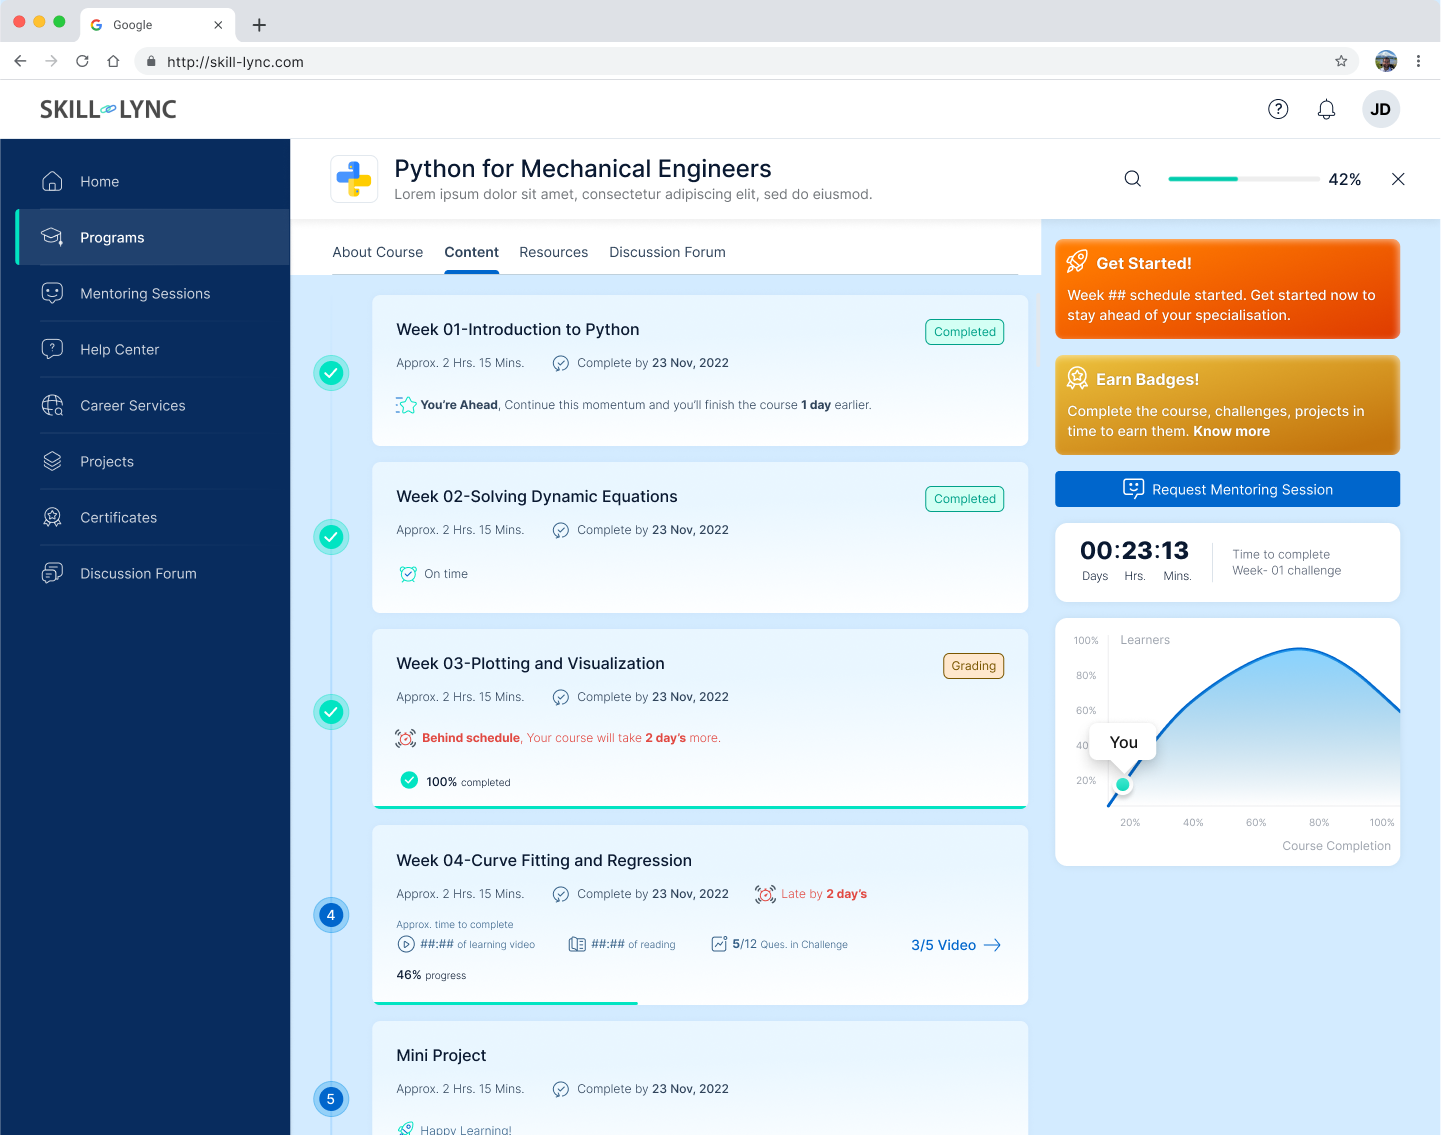The image size is (1441, 1135).
Task: Click the rocket icon in Get Started card
Action: click(1077, 262)
